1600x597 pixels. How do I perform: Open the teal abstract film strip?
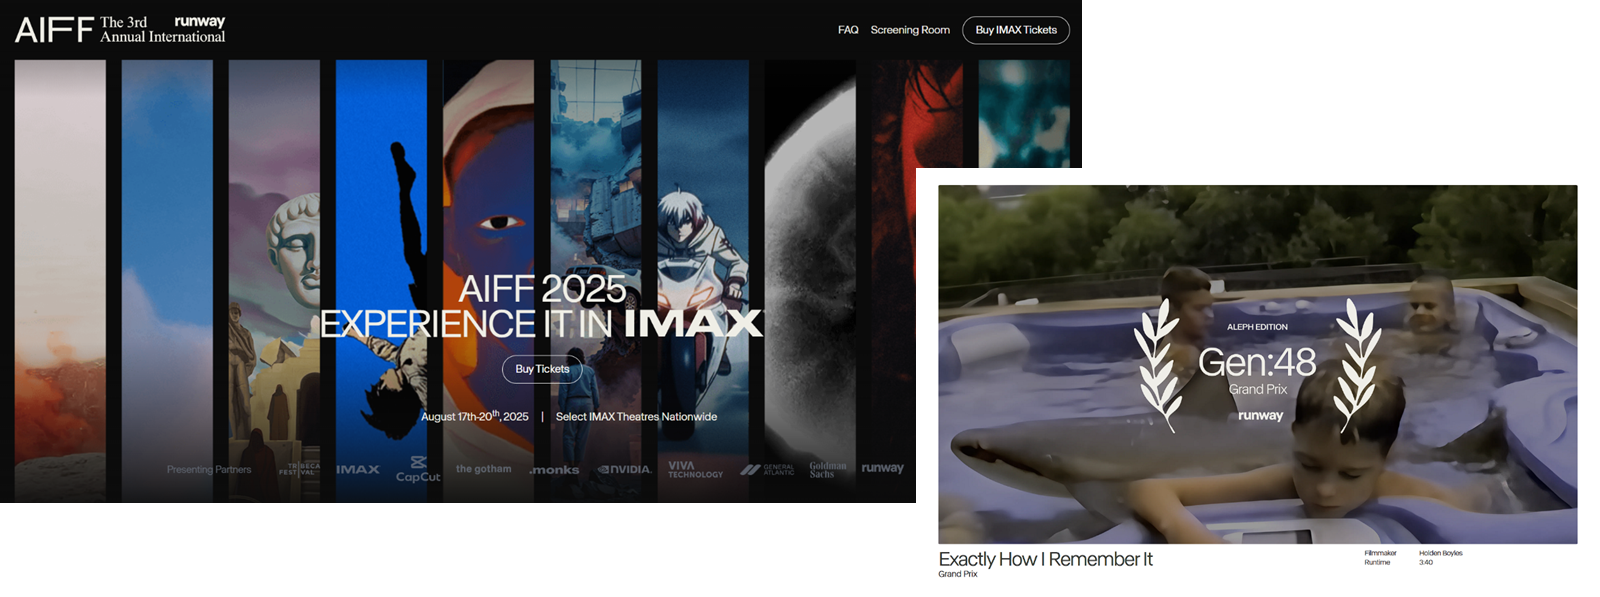pyautogui.click(x=1024, y=113)
